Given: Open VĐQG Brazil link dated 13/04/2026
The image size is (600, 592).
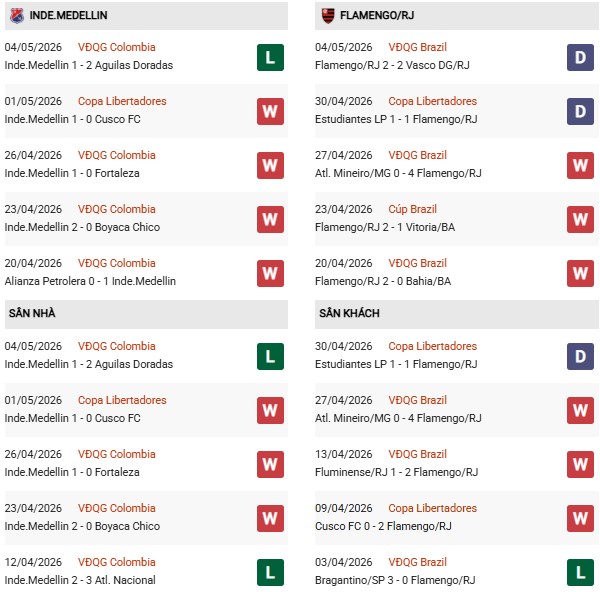Looking at the screenshot, I should tap(417, 454).
